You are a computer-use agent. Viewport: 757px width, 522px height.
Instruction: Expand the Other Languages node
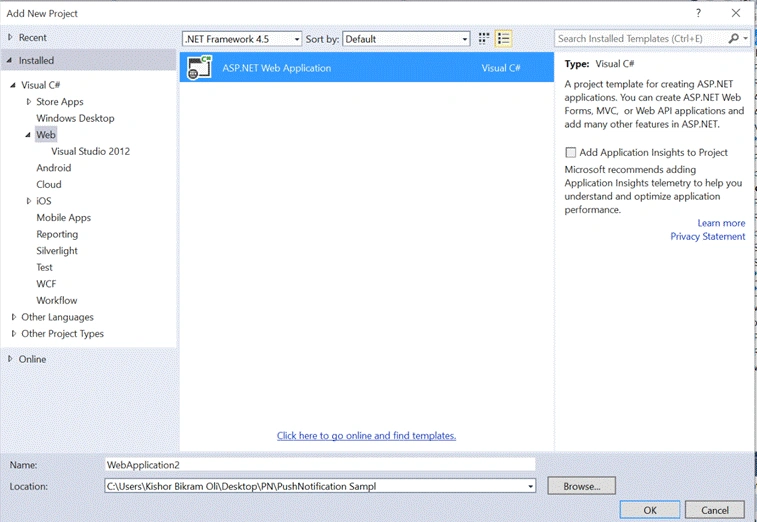[x=14, y=317]
